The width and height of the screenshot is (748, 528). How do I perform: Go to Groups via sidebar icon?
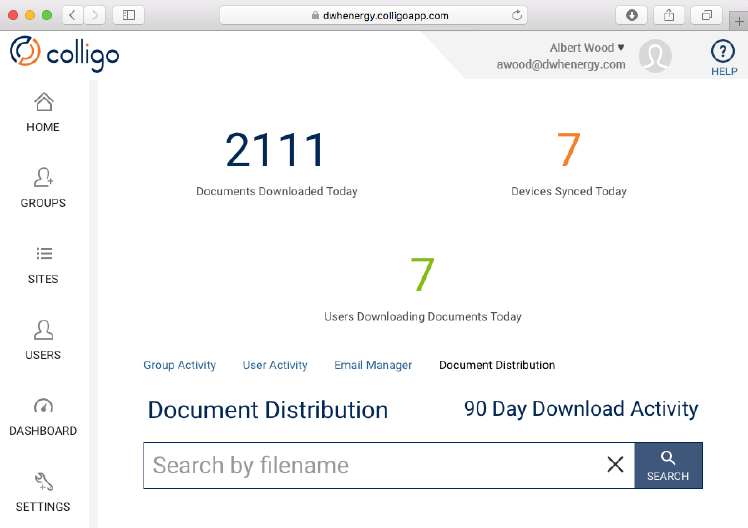43,178
